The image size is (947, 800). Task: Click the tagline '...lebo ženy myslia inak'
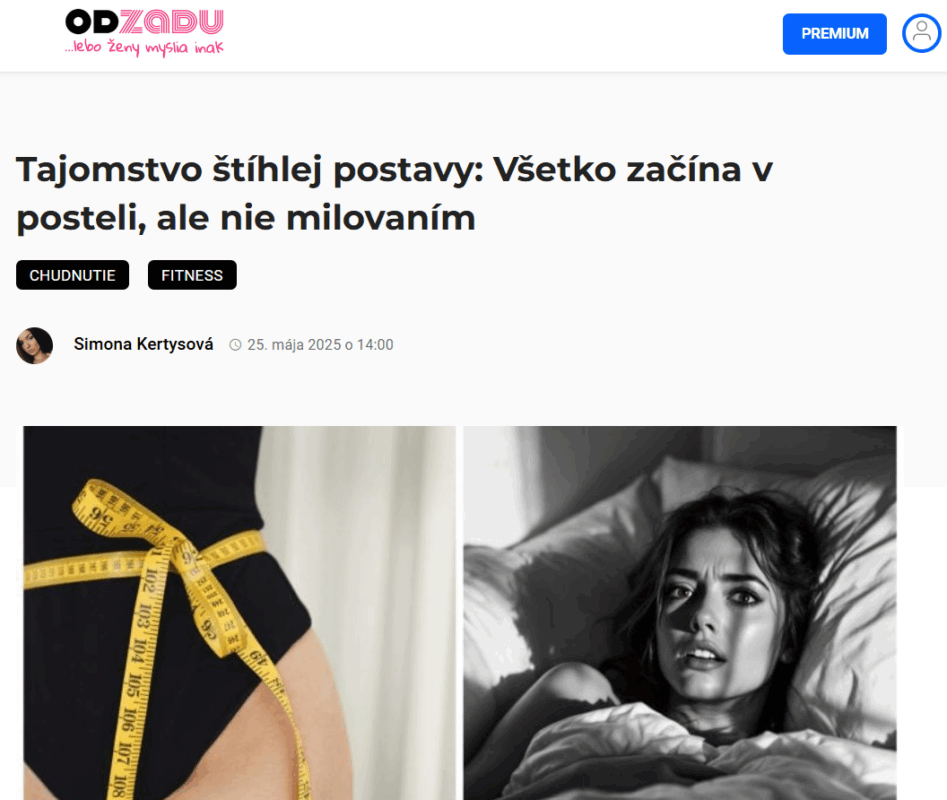[x=144, y=48]
